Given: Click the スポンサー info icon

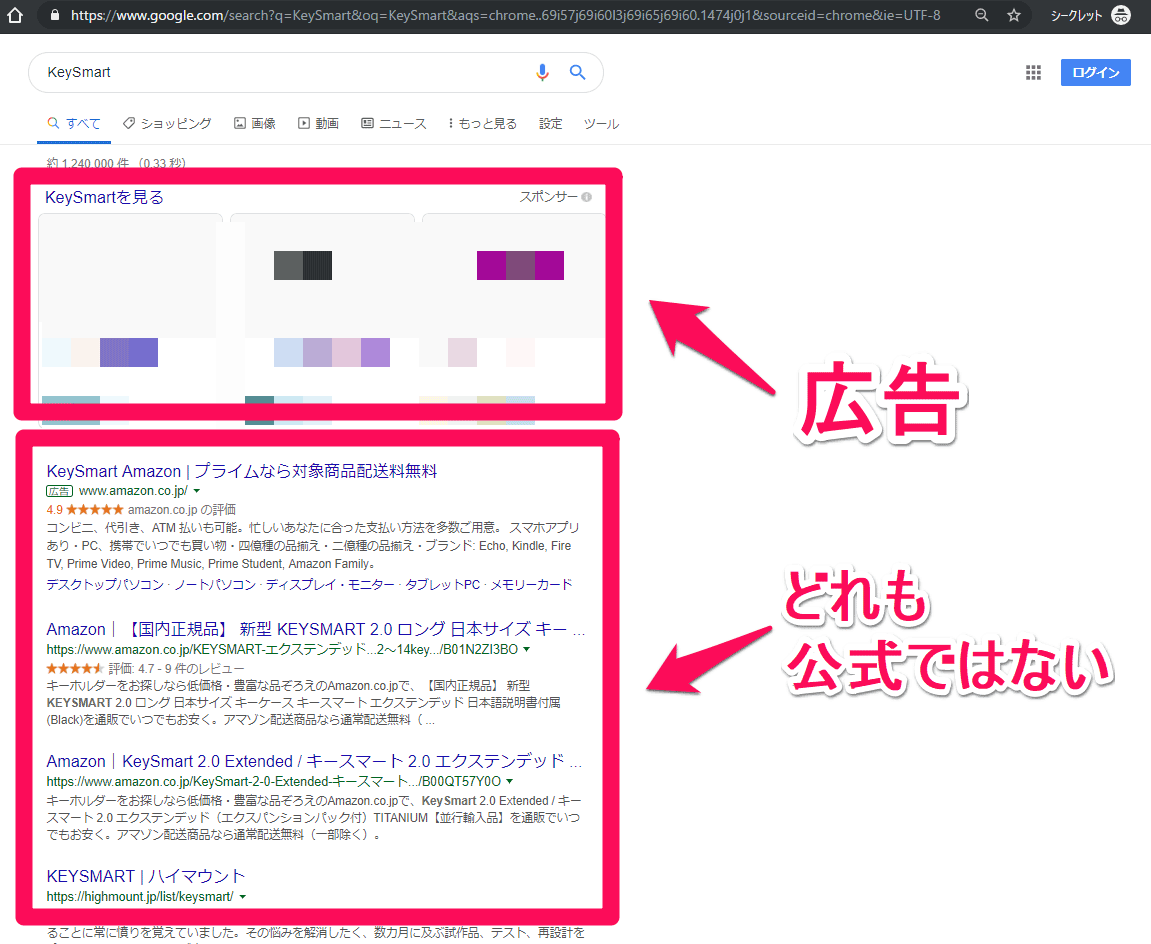Looking at the screenshot, I should click(x=587, y=197).
